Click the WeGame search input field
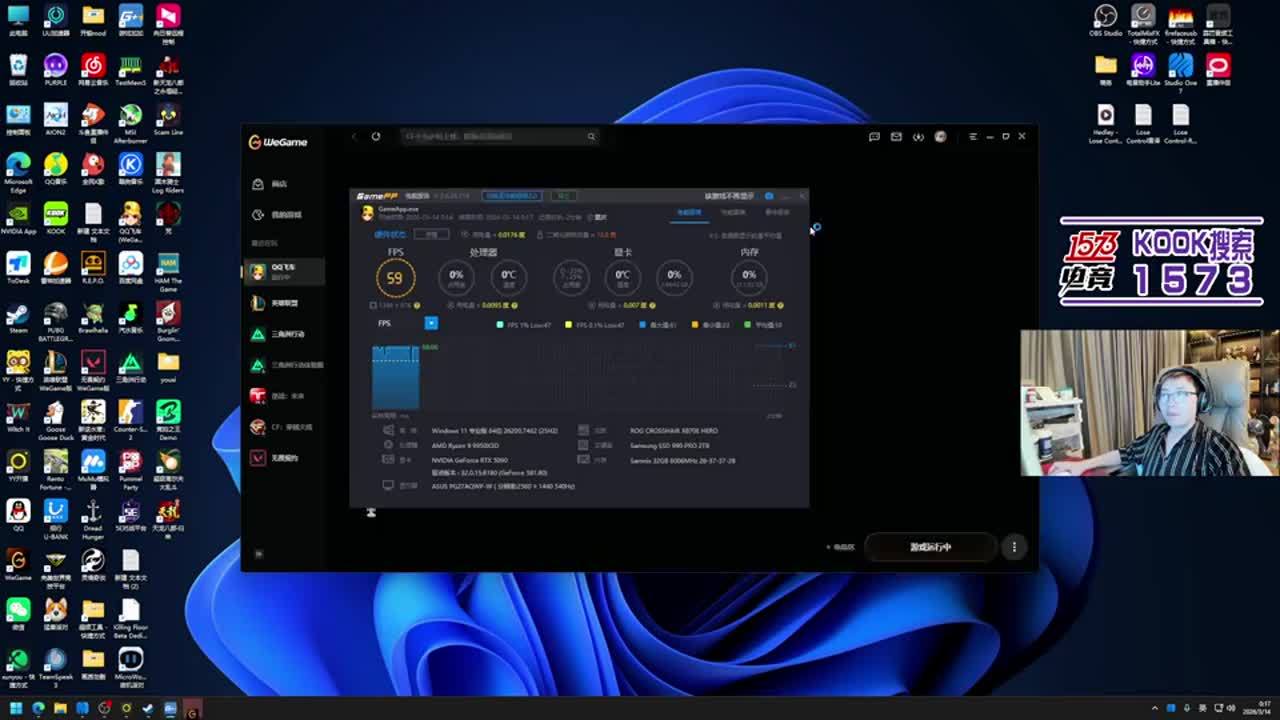This screenshot has height=720, width=1280. 495,137
